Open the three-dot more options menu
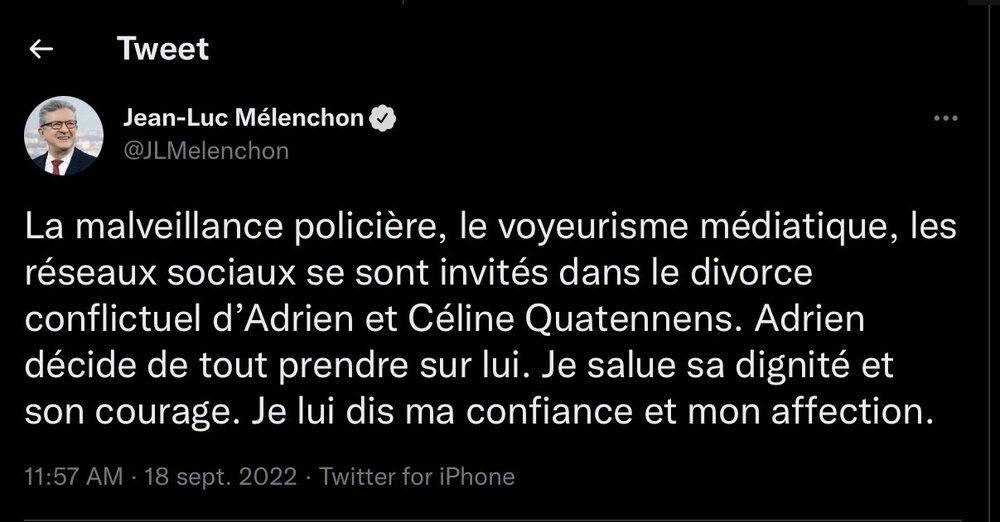This screenshot has width=1000, height=522. pyautogui.click(x=945, y=119)
